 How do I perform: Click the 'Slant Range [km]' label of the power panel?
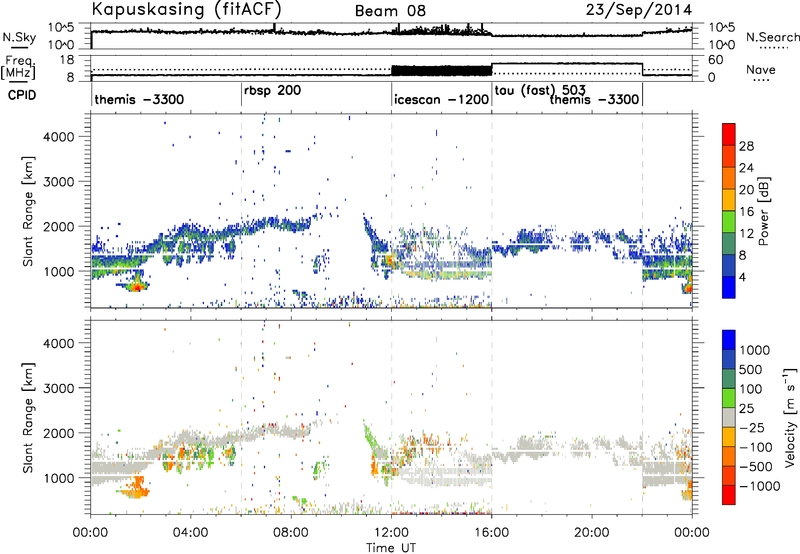pos(28,211)
